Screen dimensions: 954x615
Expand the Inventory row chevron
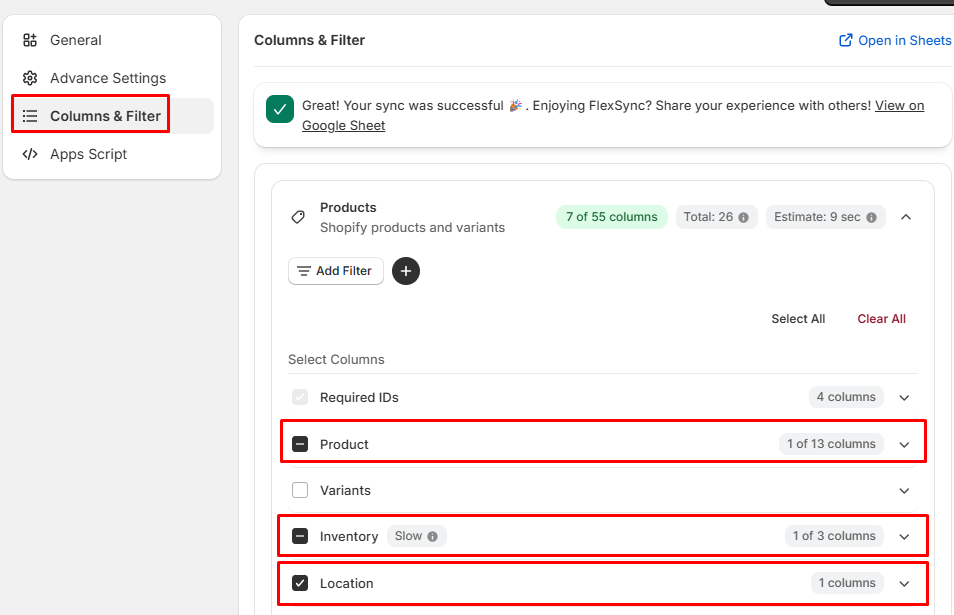[905, 537]
